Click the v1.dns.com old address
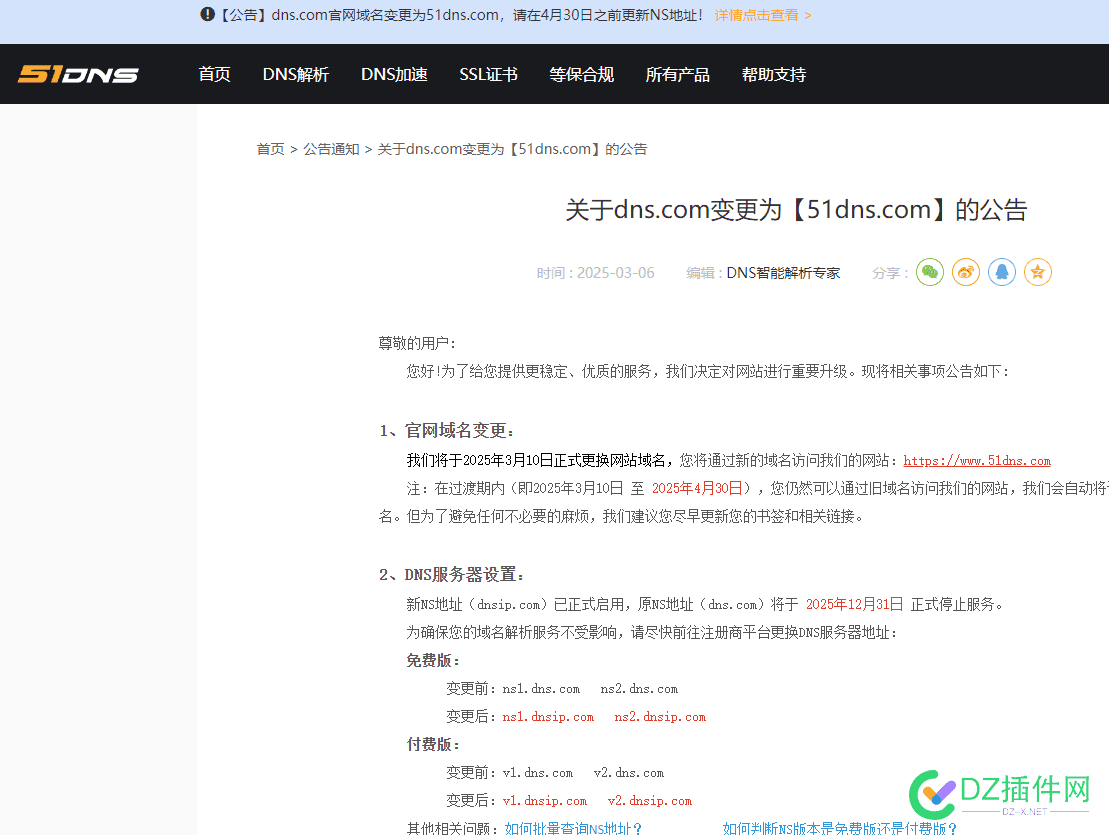Viewport: 1109px width, 835px height. pos(538,773)
